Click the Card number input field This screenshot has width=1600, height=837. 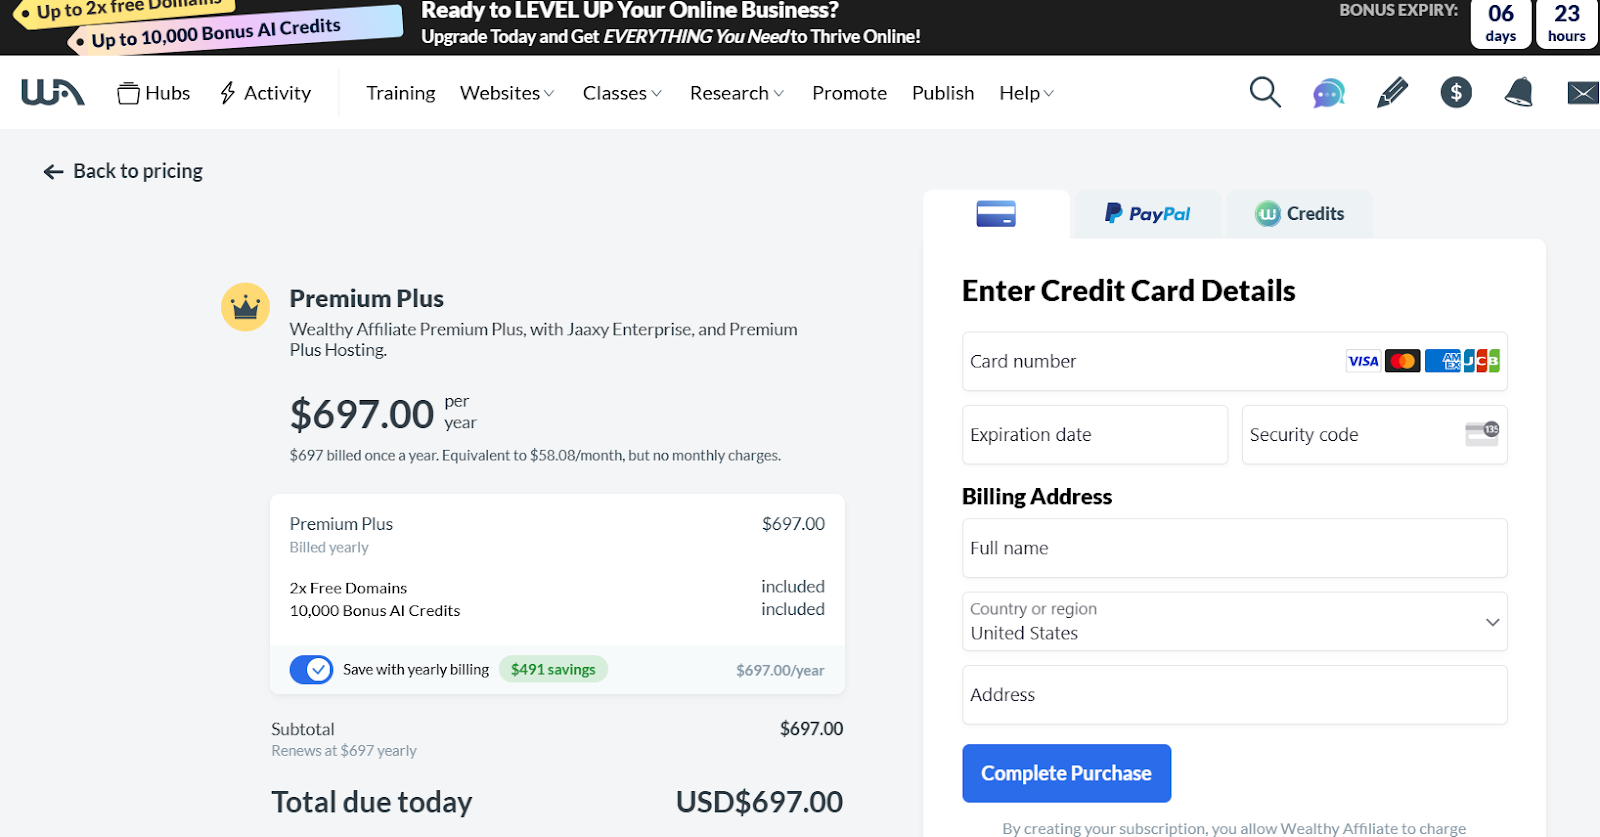click(1150, 362)
